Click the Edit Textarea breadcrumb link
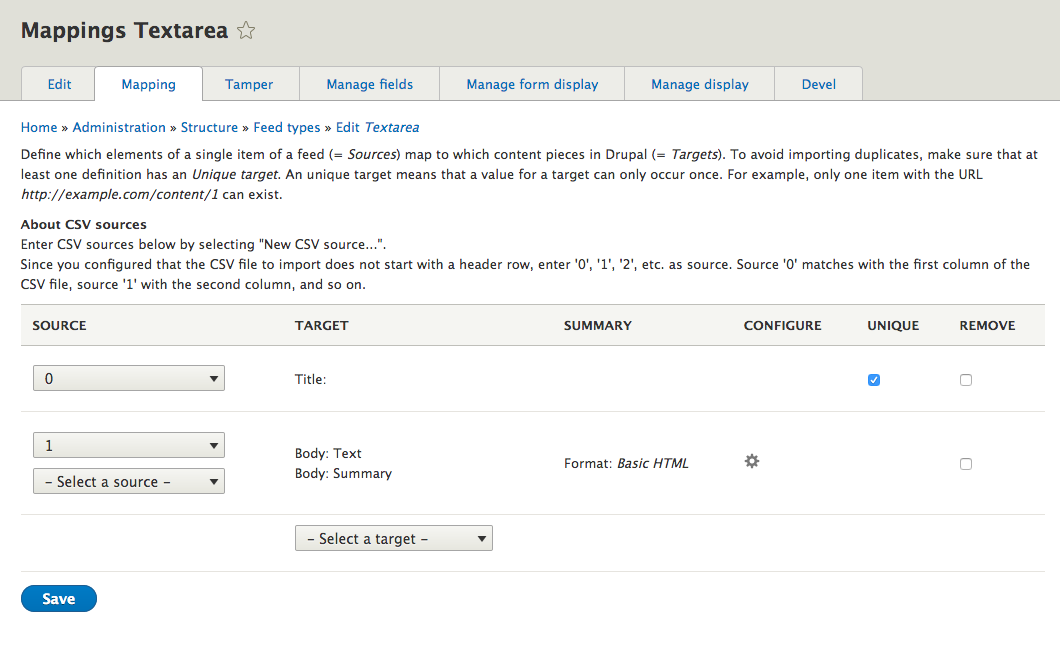This screenshot has height=655, width=1060. 375,127
